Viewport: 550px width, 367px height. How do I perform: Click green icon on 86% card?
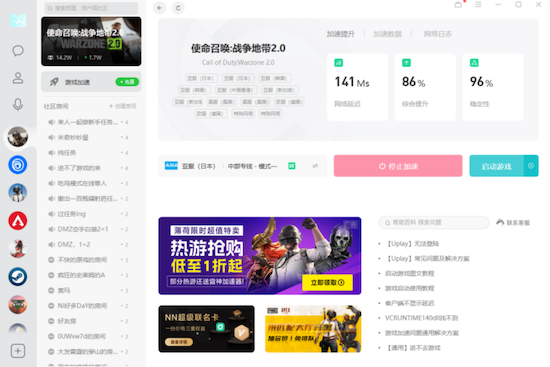tap(406, 63)
